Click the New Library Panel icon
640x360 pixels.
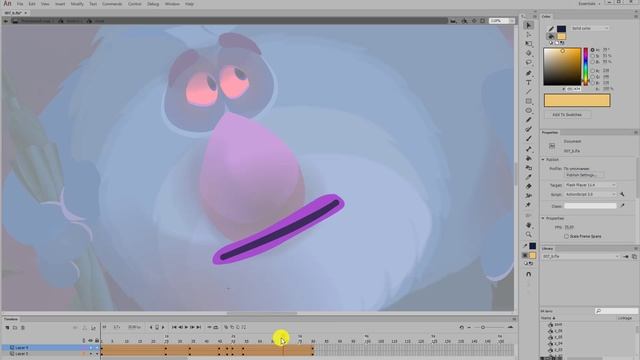[x=634, y=256]
